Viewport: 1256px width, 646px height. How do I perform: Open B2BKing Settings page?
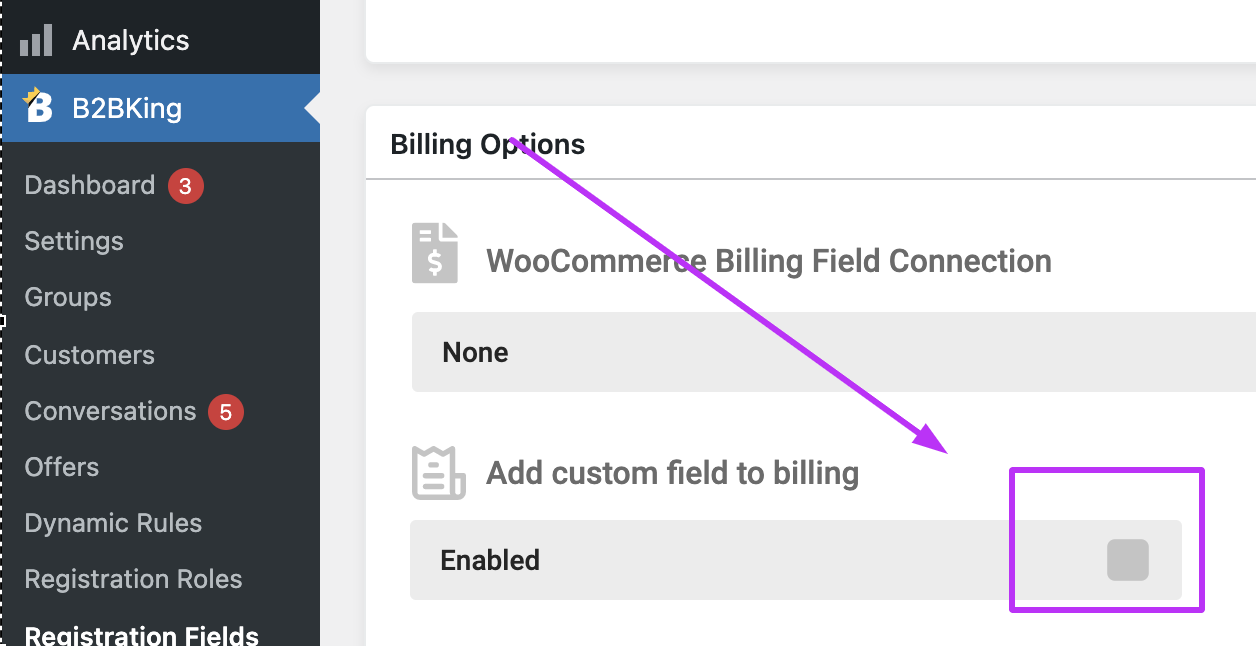coord(74,241)
